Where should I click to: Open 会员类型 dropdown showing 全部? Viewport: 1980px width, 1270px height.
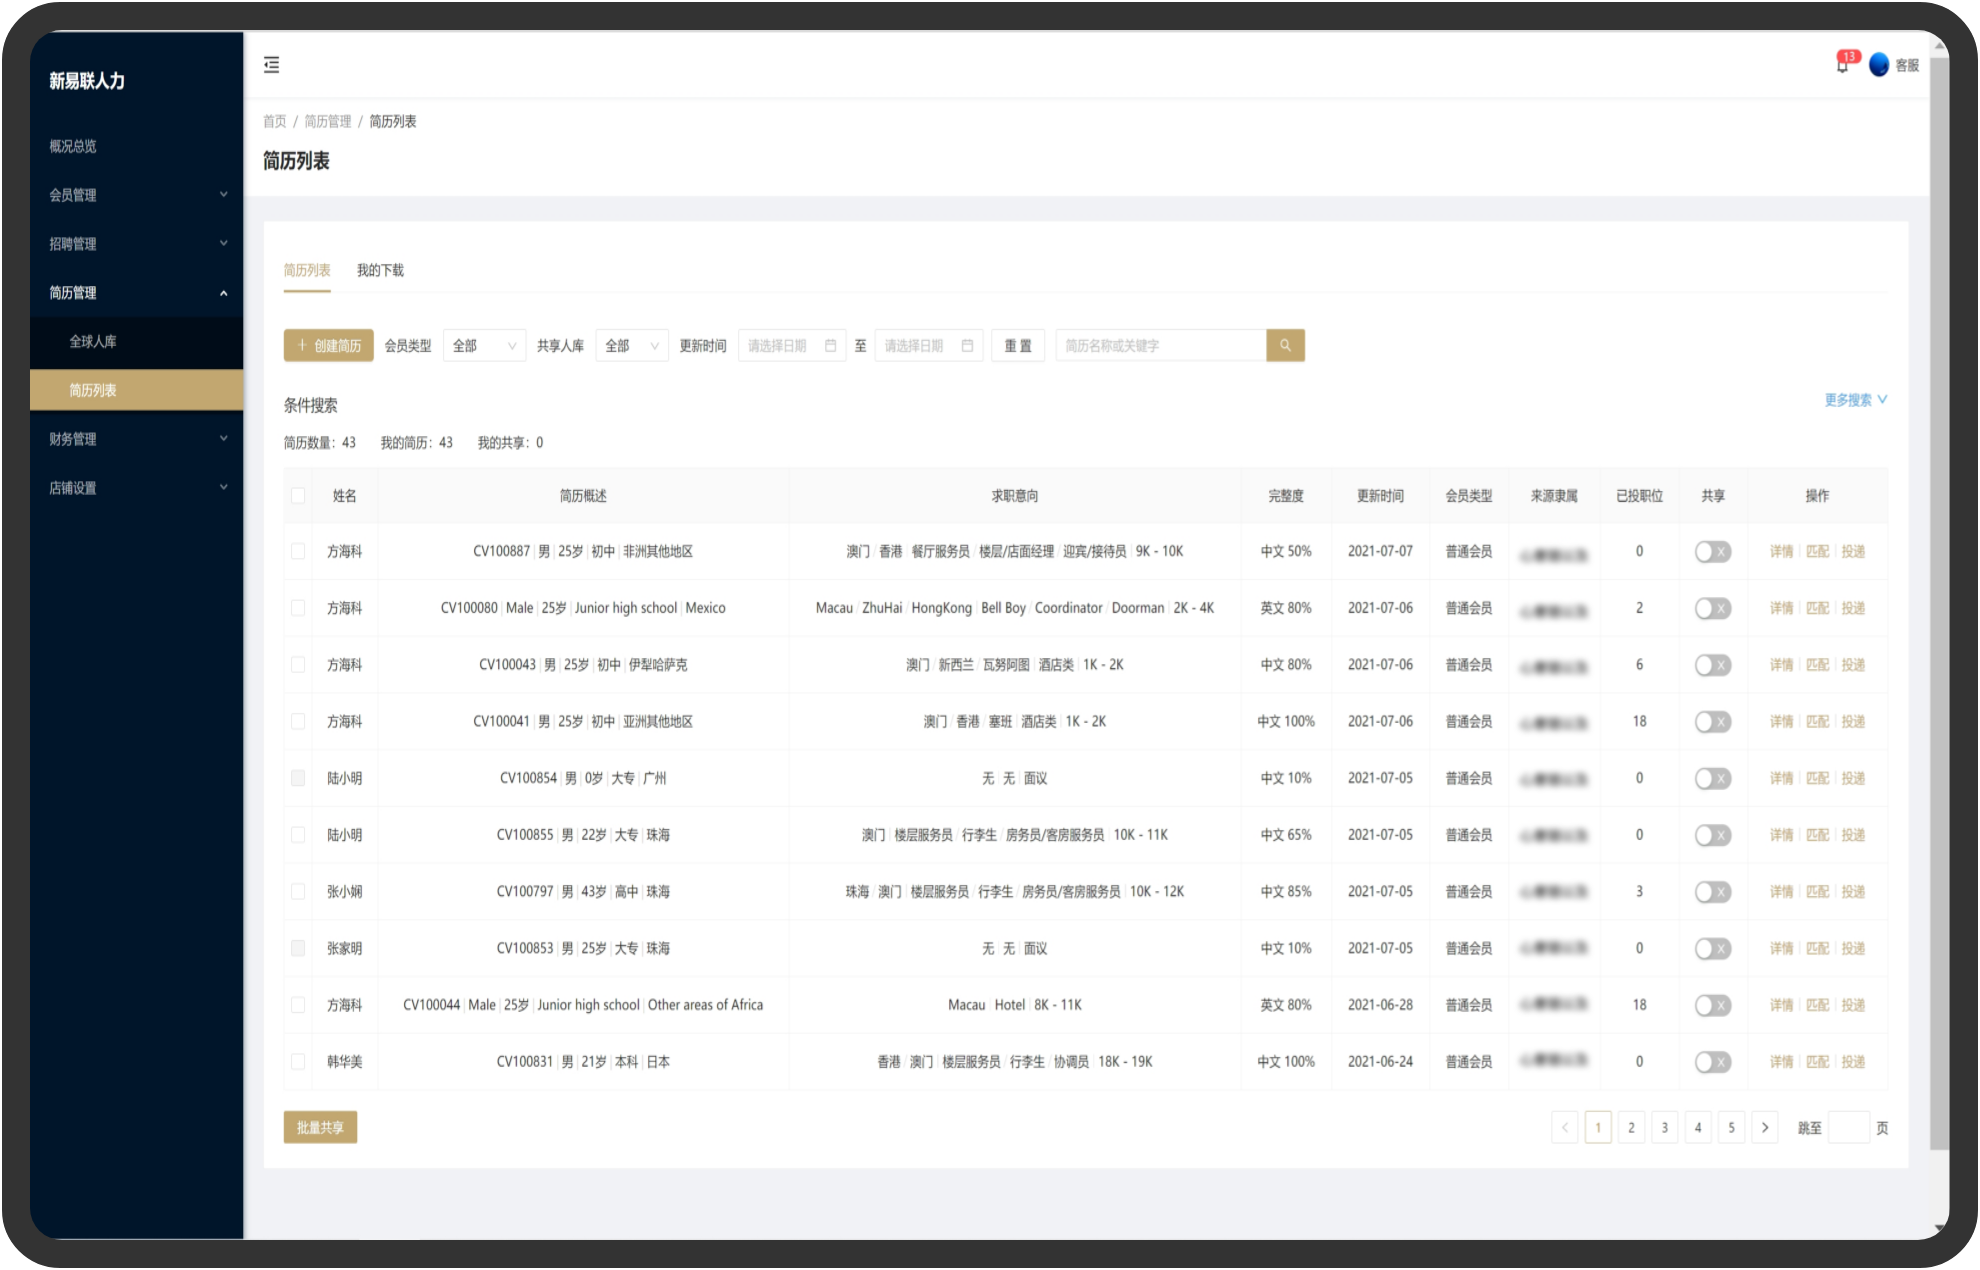(484, 346)
